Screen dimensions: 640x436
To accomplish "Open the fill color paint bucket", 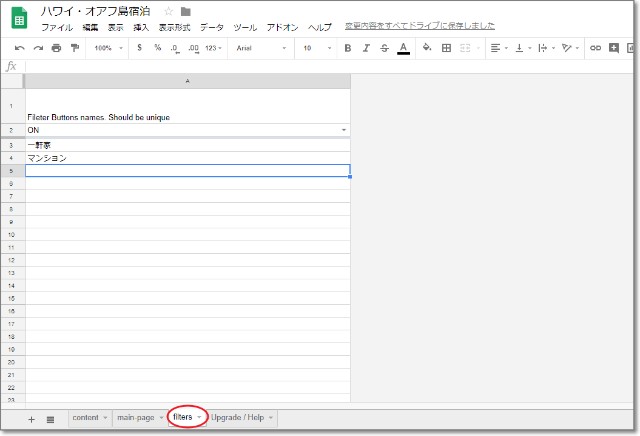I will click(427, 47).
